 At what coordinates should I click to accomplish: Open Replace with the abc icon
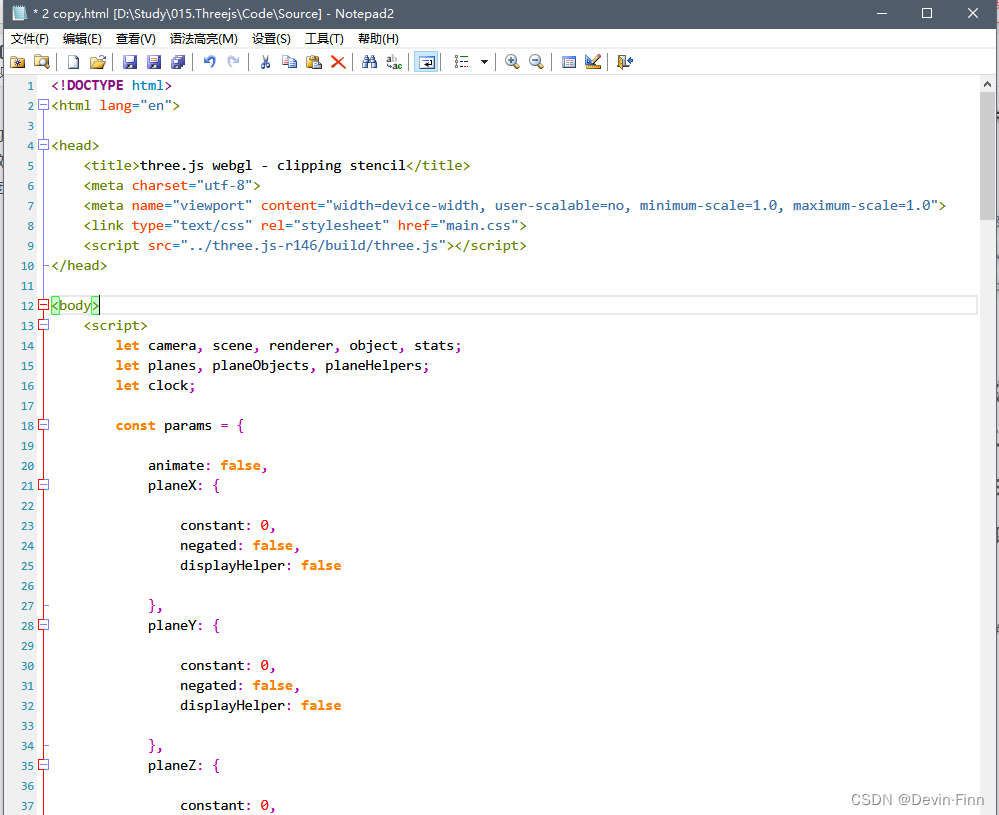[x=394, y=62]
